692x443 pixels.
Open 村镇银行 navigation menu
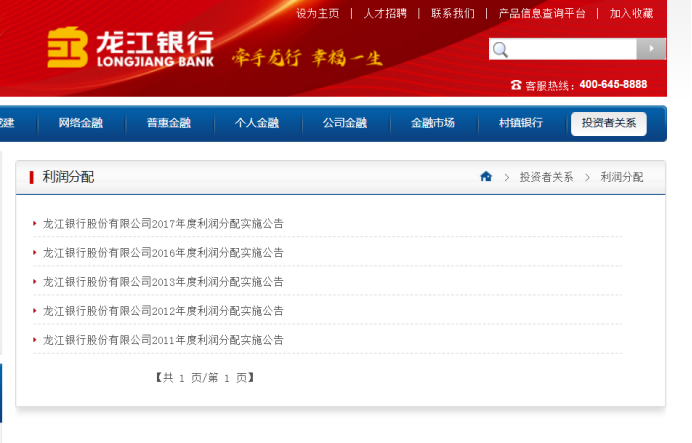tap(521, 123)
